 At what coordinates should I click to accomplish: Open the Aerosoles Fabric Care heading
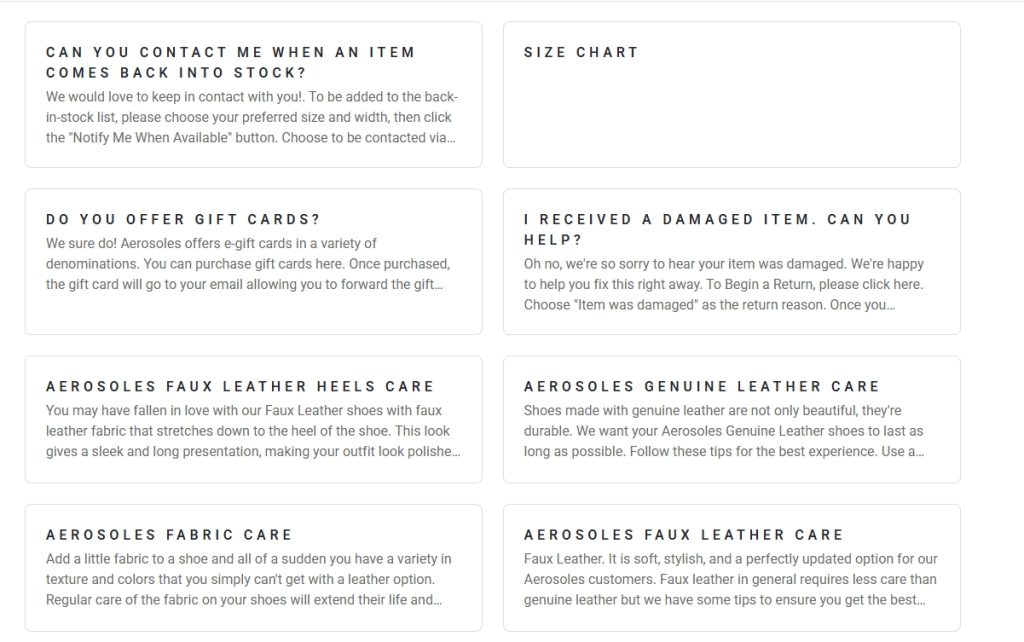pyautogui.click(x=169, y=535)
